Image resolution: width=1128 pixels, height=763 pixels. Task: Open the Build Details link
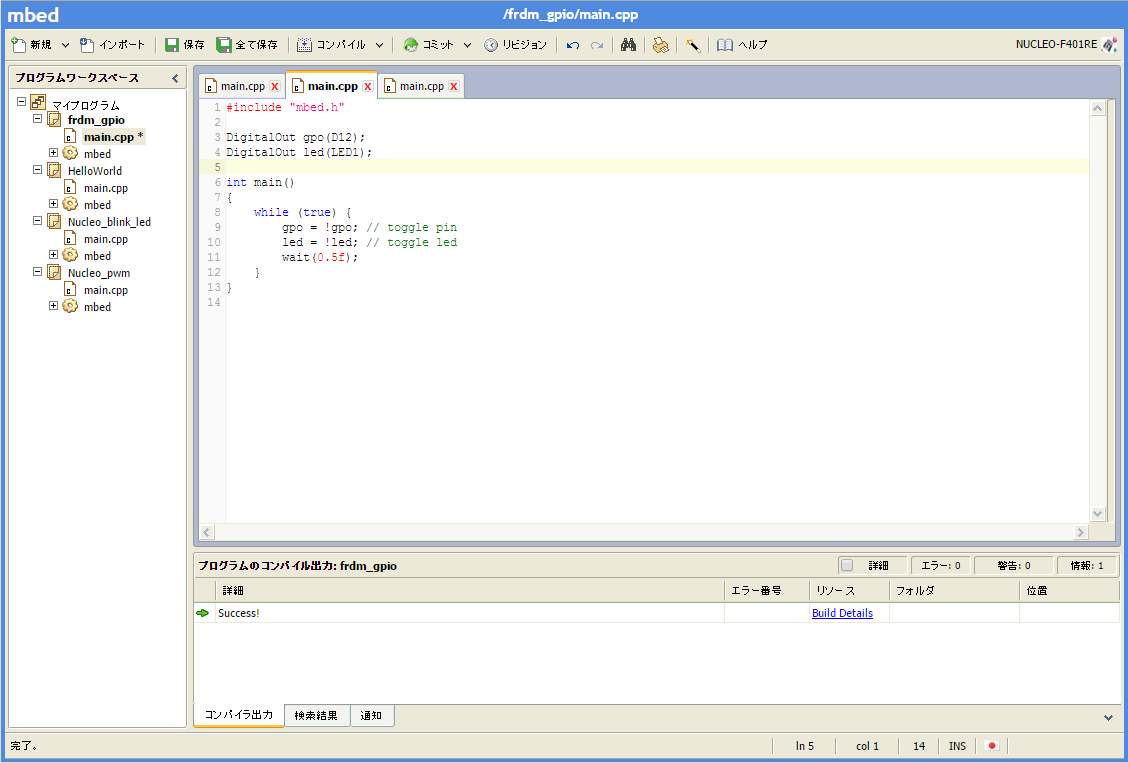(842, 613)
